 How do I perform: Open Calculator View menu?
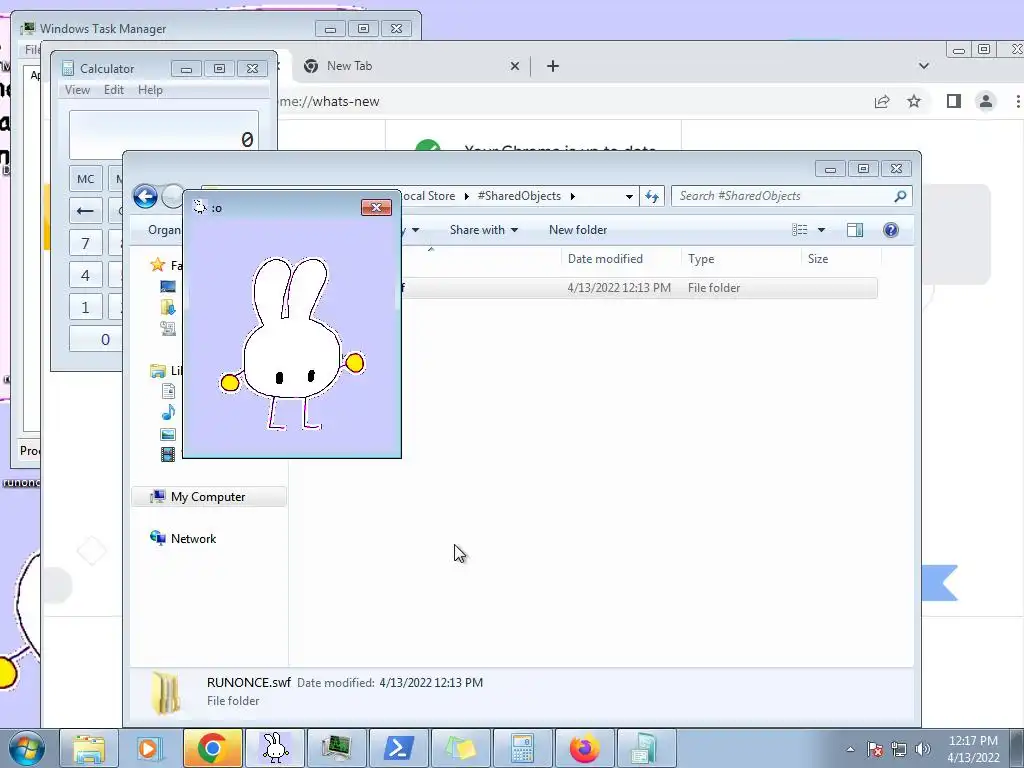[77, 90]
